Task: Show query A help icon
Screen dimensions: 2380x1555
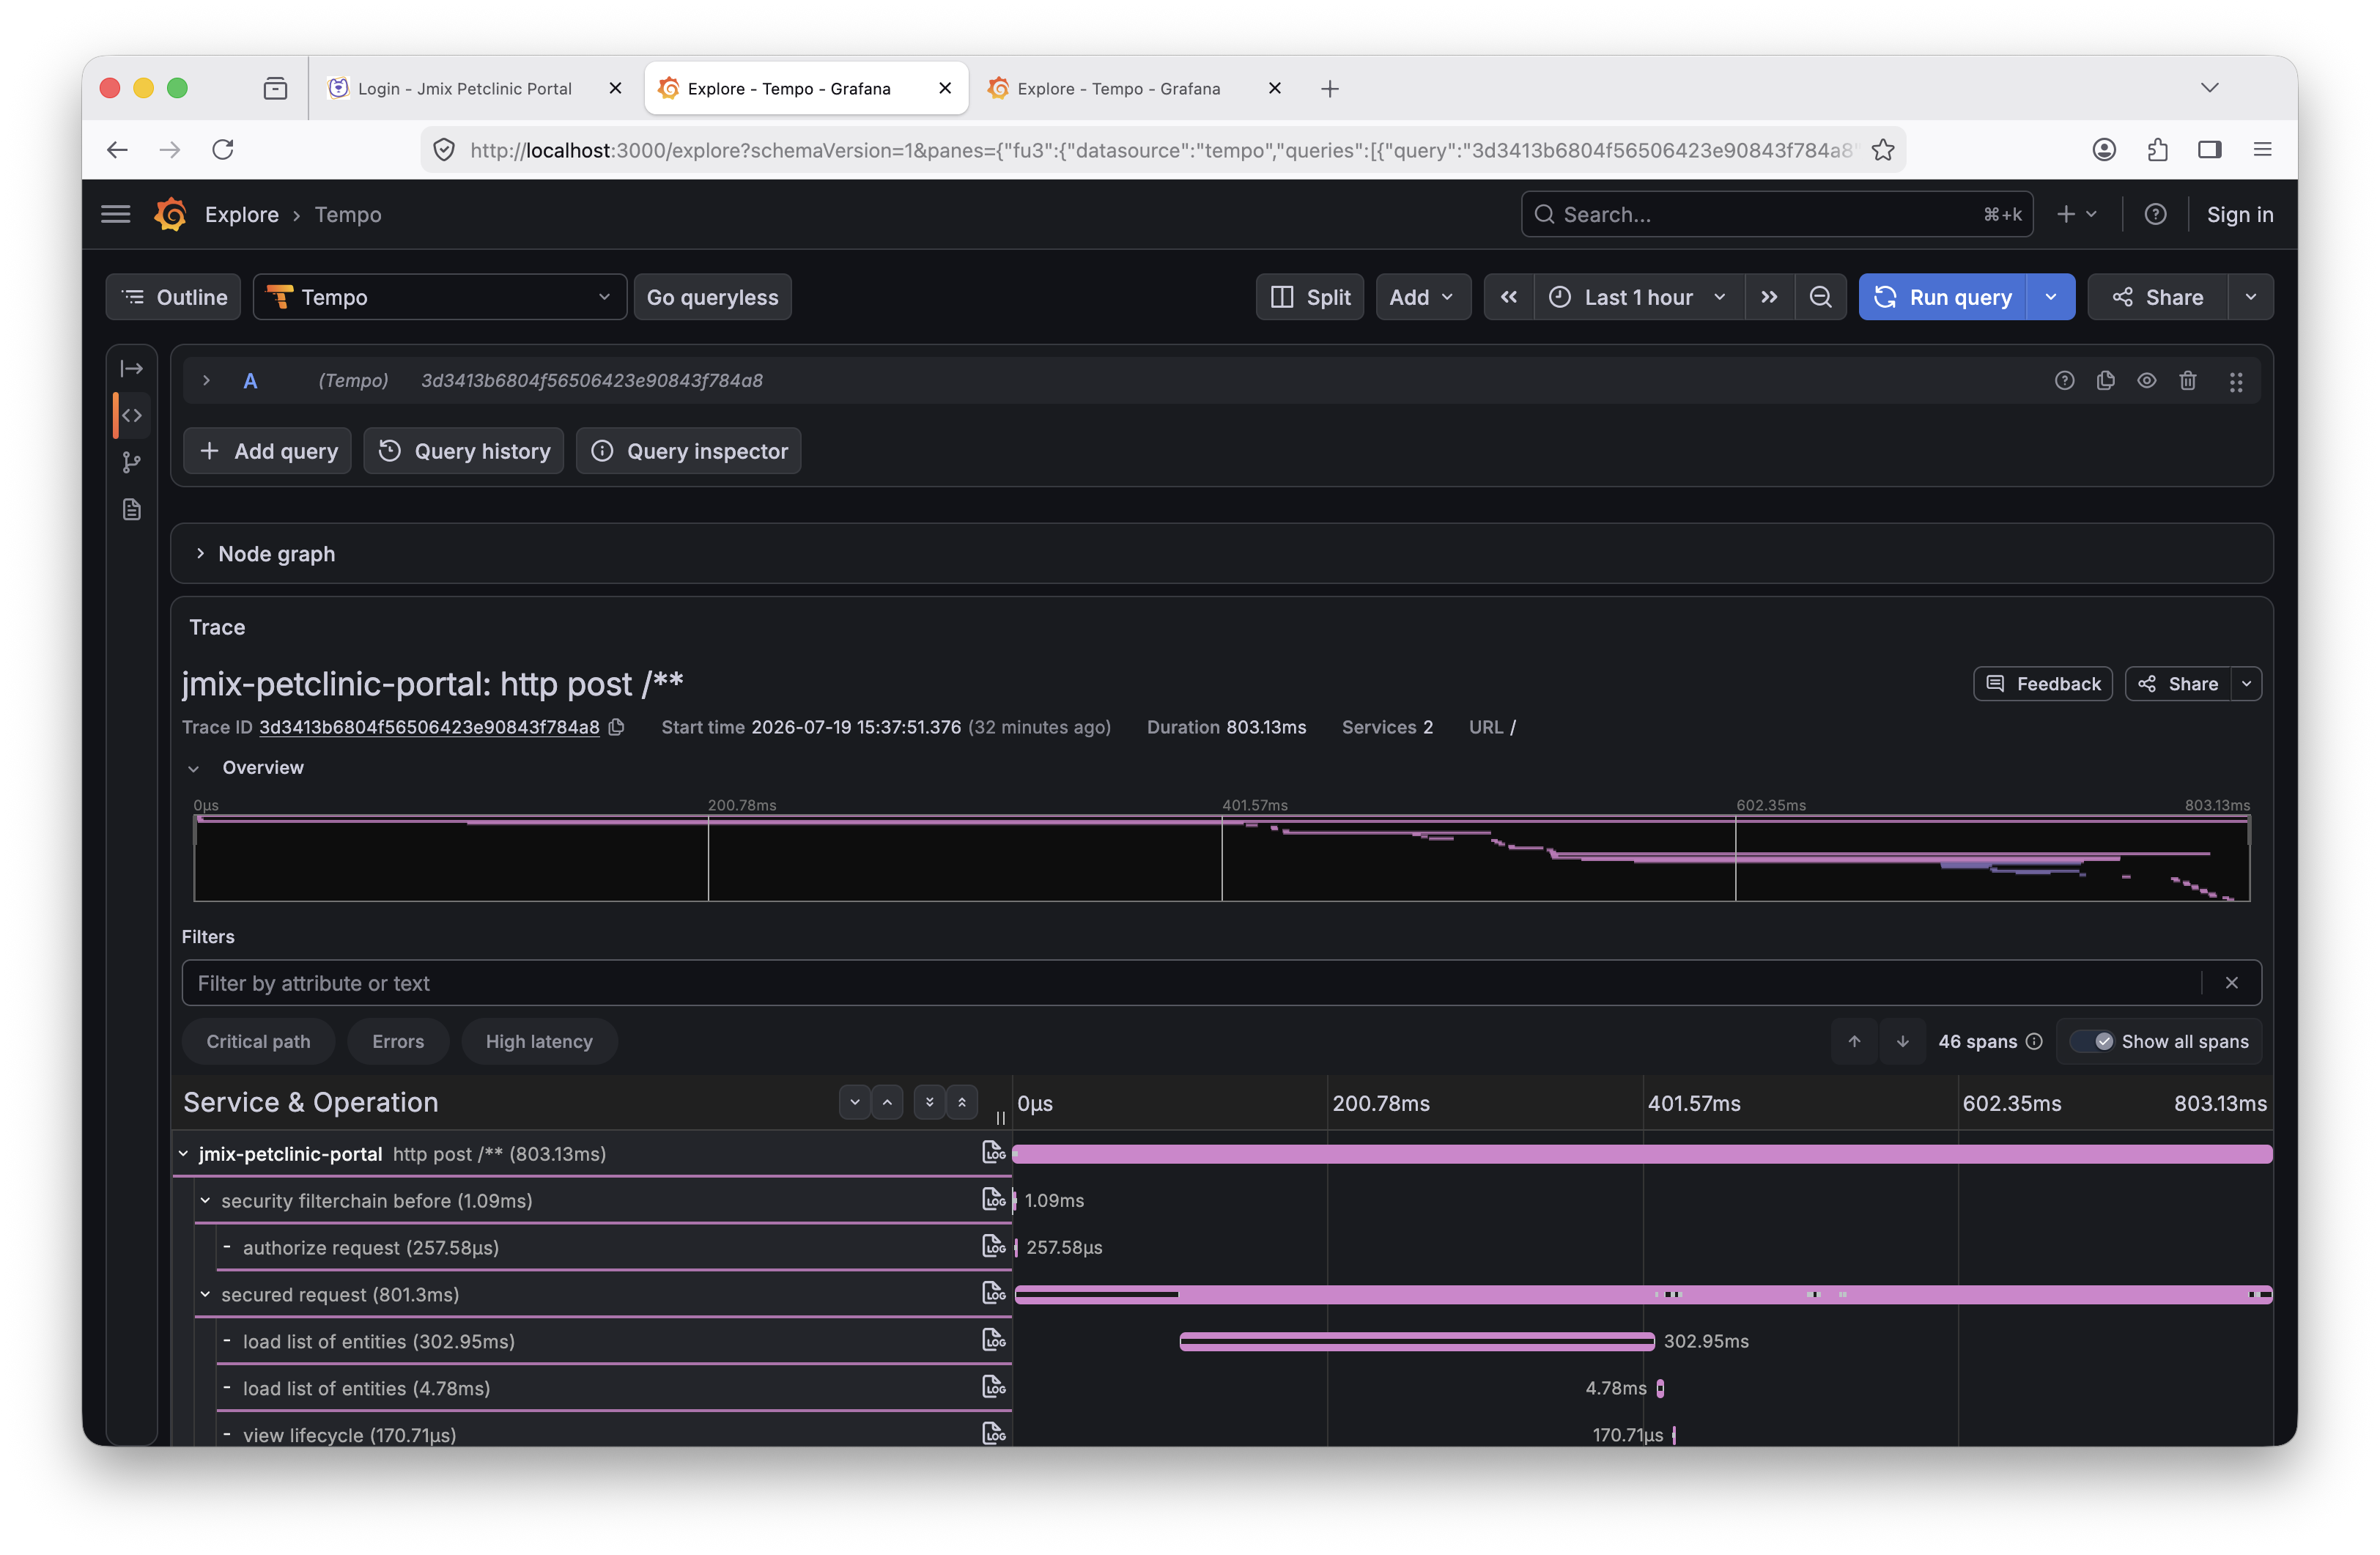Action: [x=2064, y=381]
